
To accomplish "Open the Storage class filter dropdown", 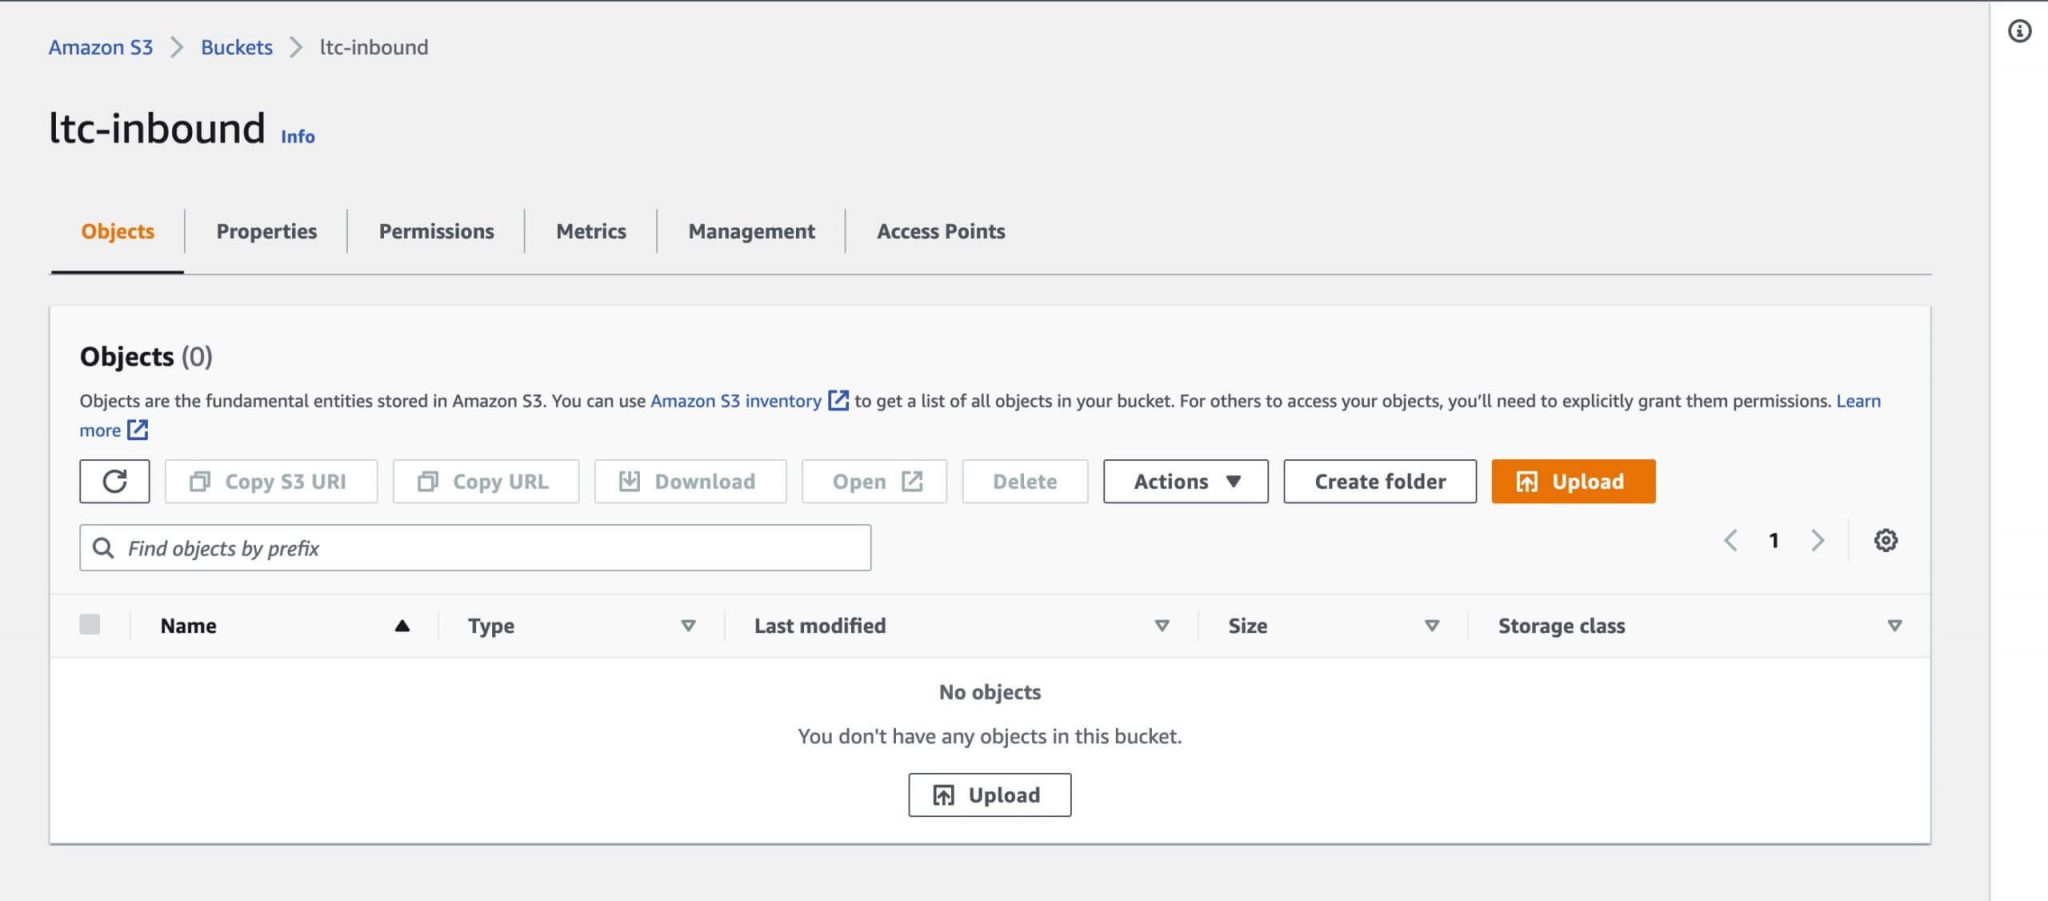I will [x=1895, y=625].
